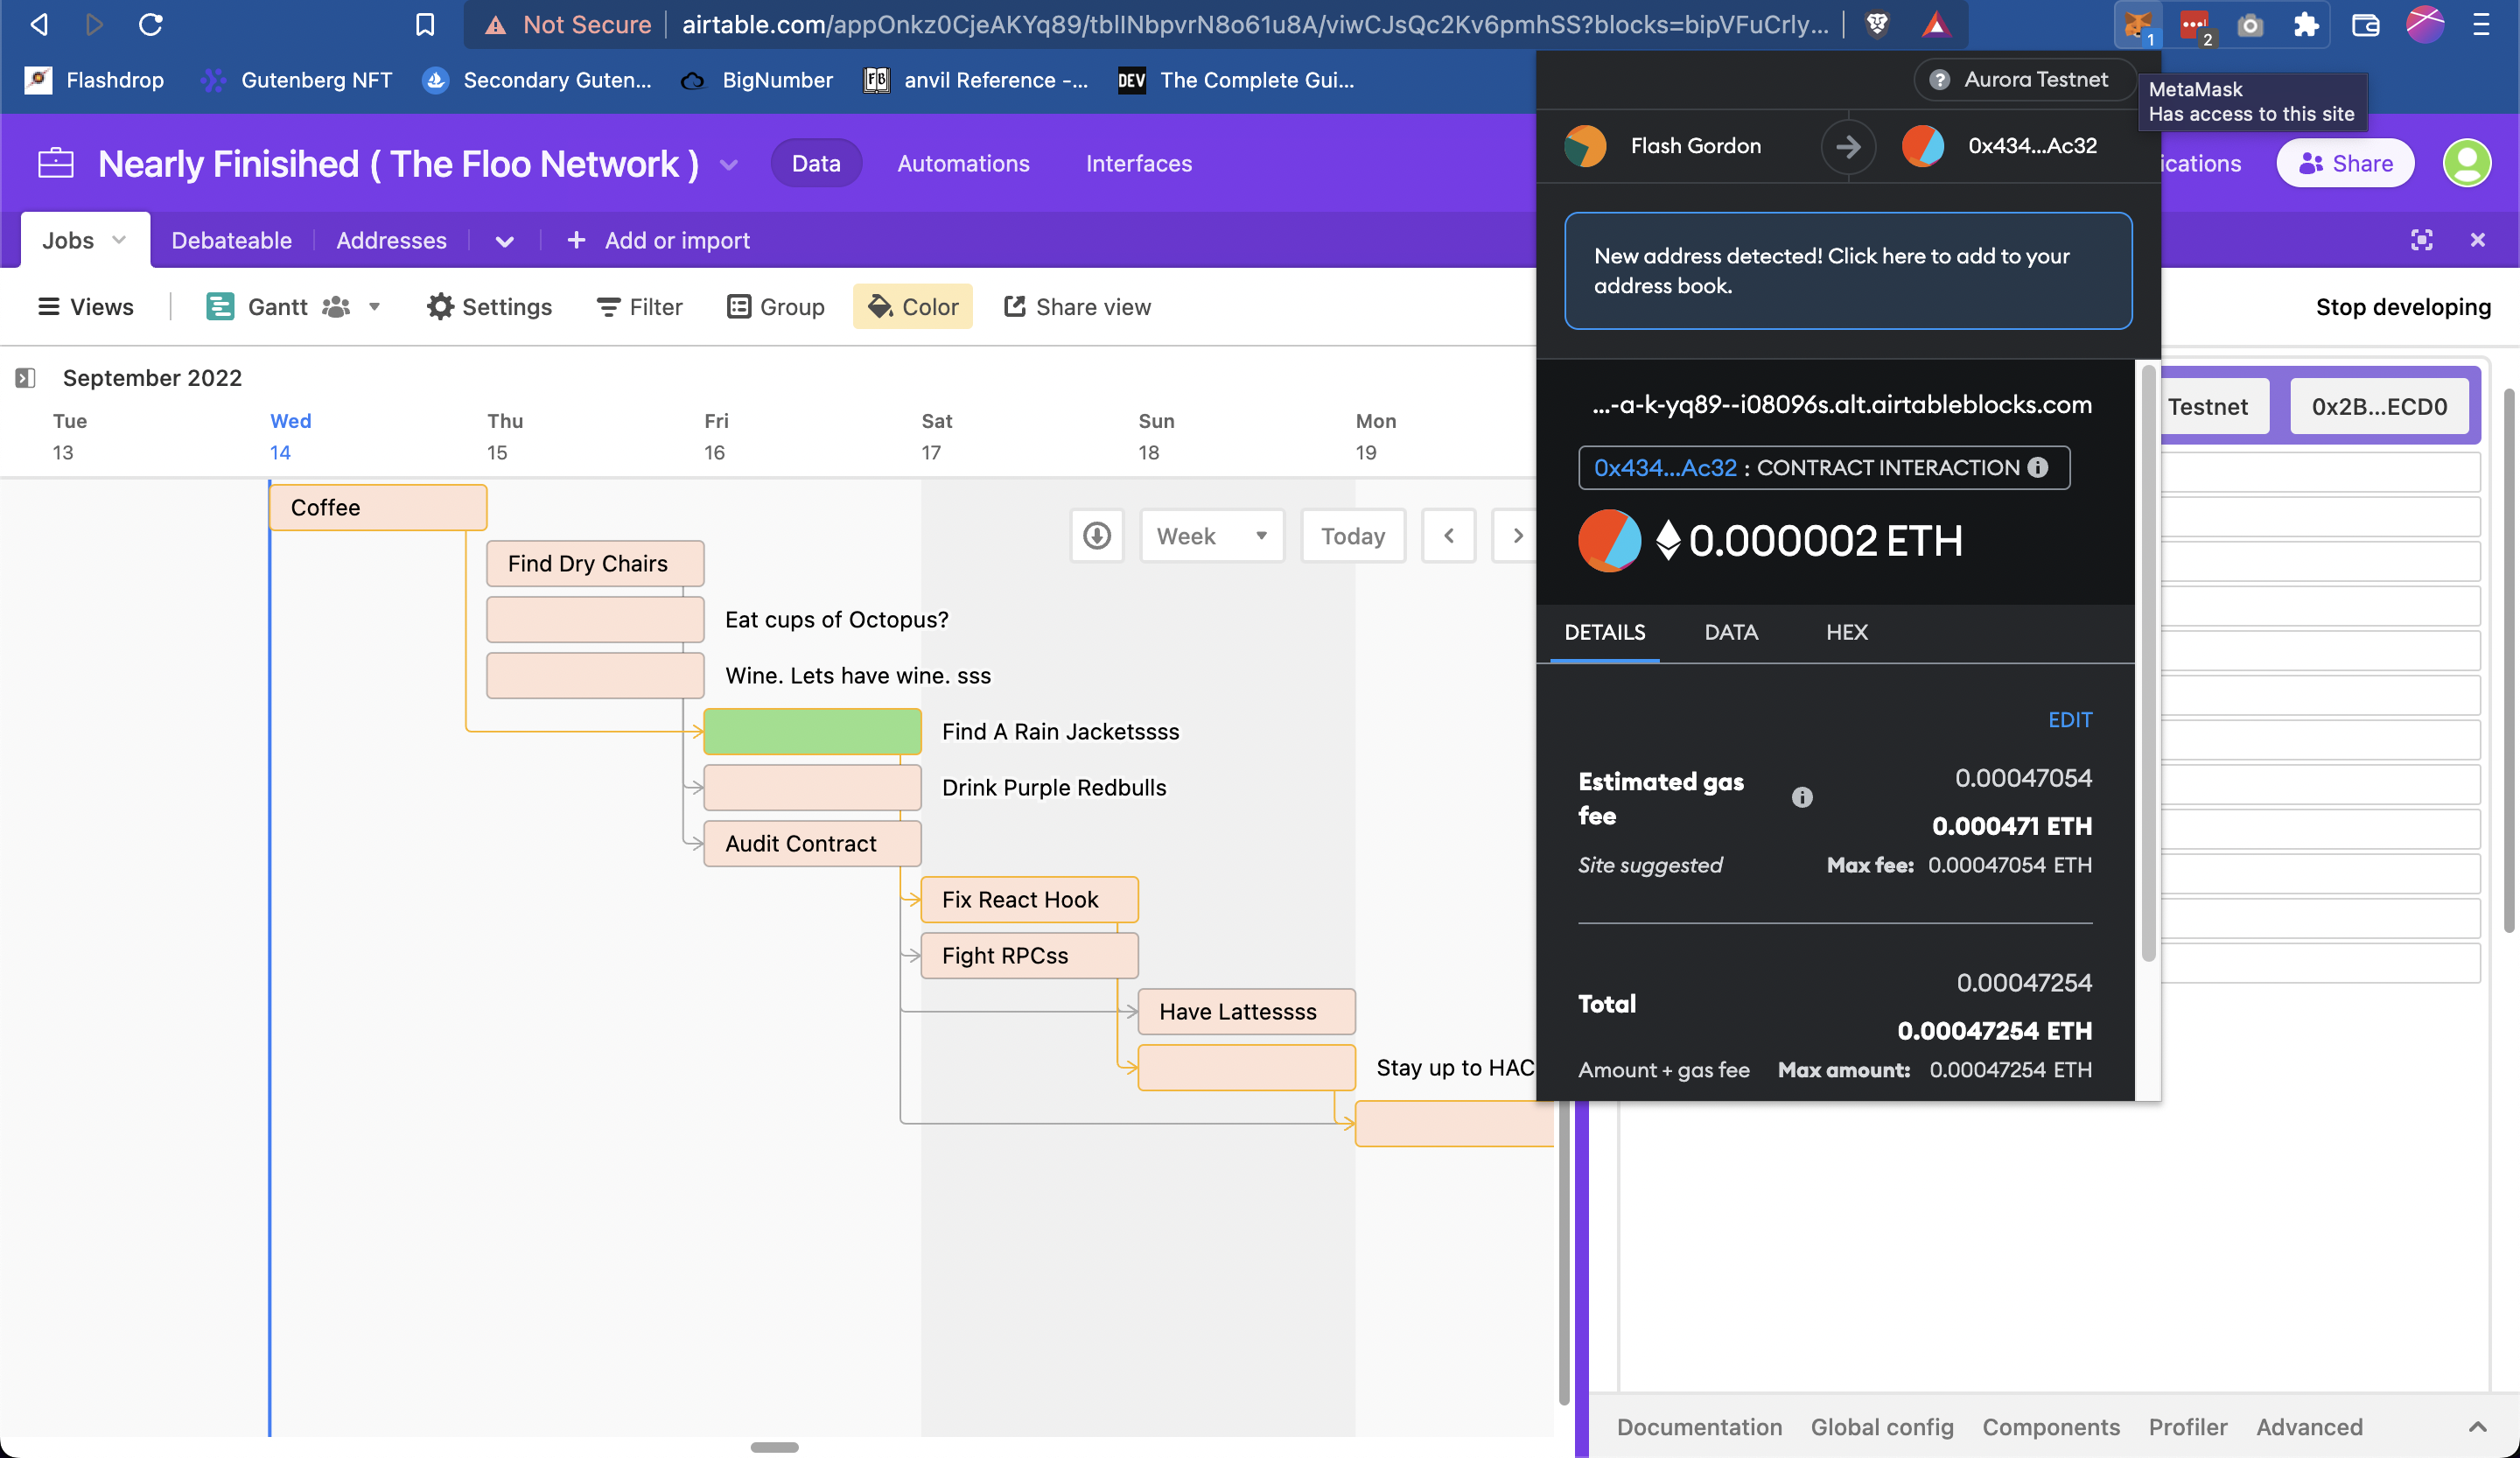Open the HEX tab in MetaMask
2520x1458 pixels.
[1846, 632]
